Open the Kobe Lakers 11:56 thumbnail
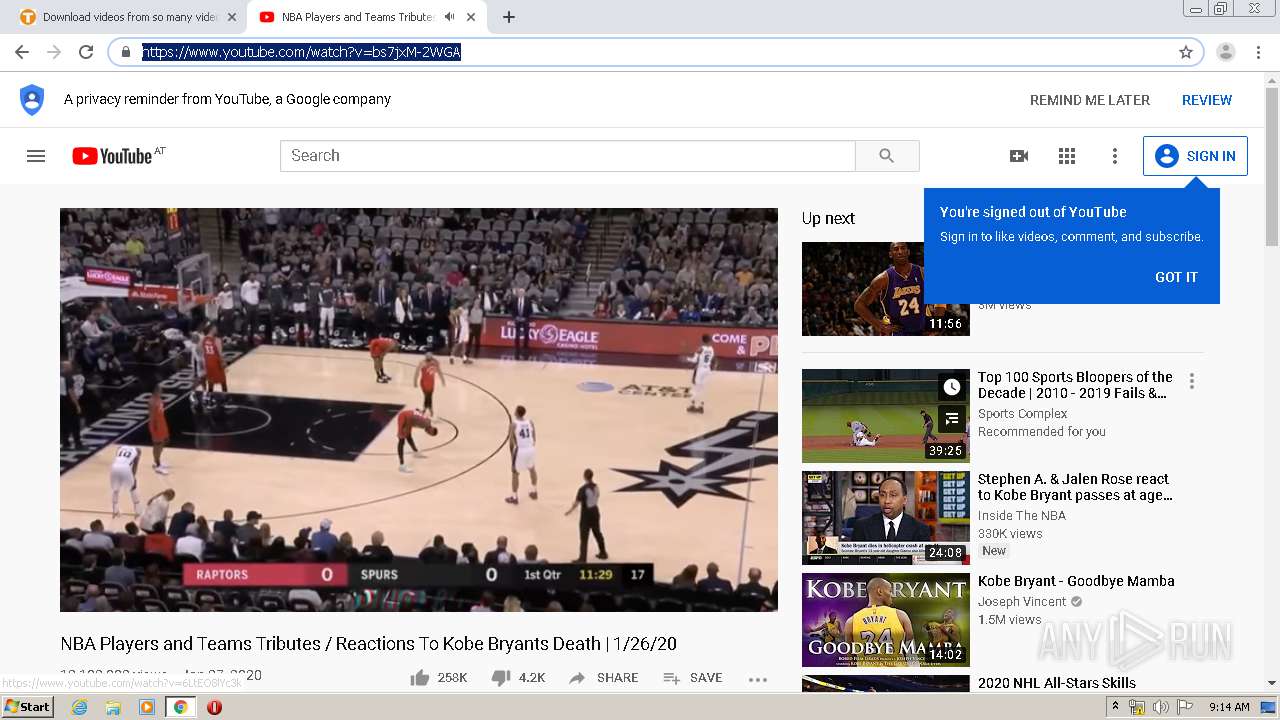The width and height of the screenshot is (1280, 720). [862, 289]
